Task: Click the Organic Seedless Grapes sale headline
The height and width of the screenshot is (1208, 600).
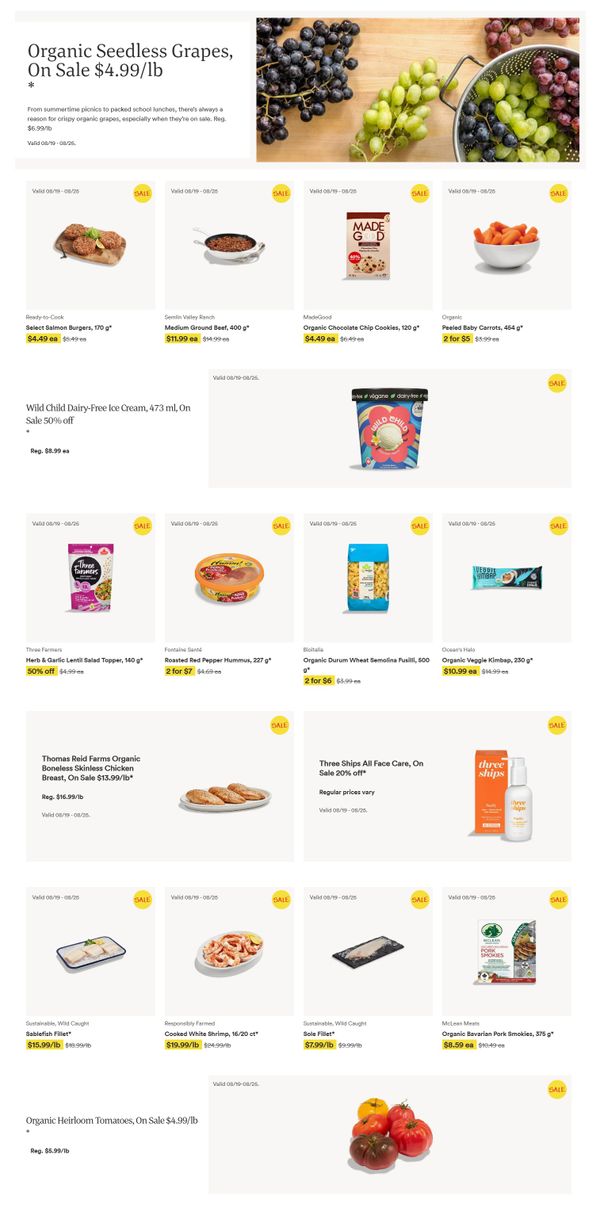Action: [130, 61]
